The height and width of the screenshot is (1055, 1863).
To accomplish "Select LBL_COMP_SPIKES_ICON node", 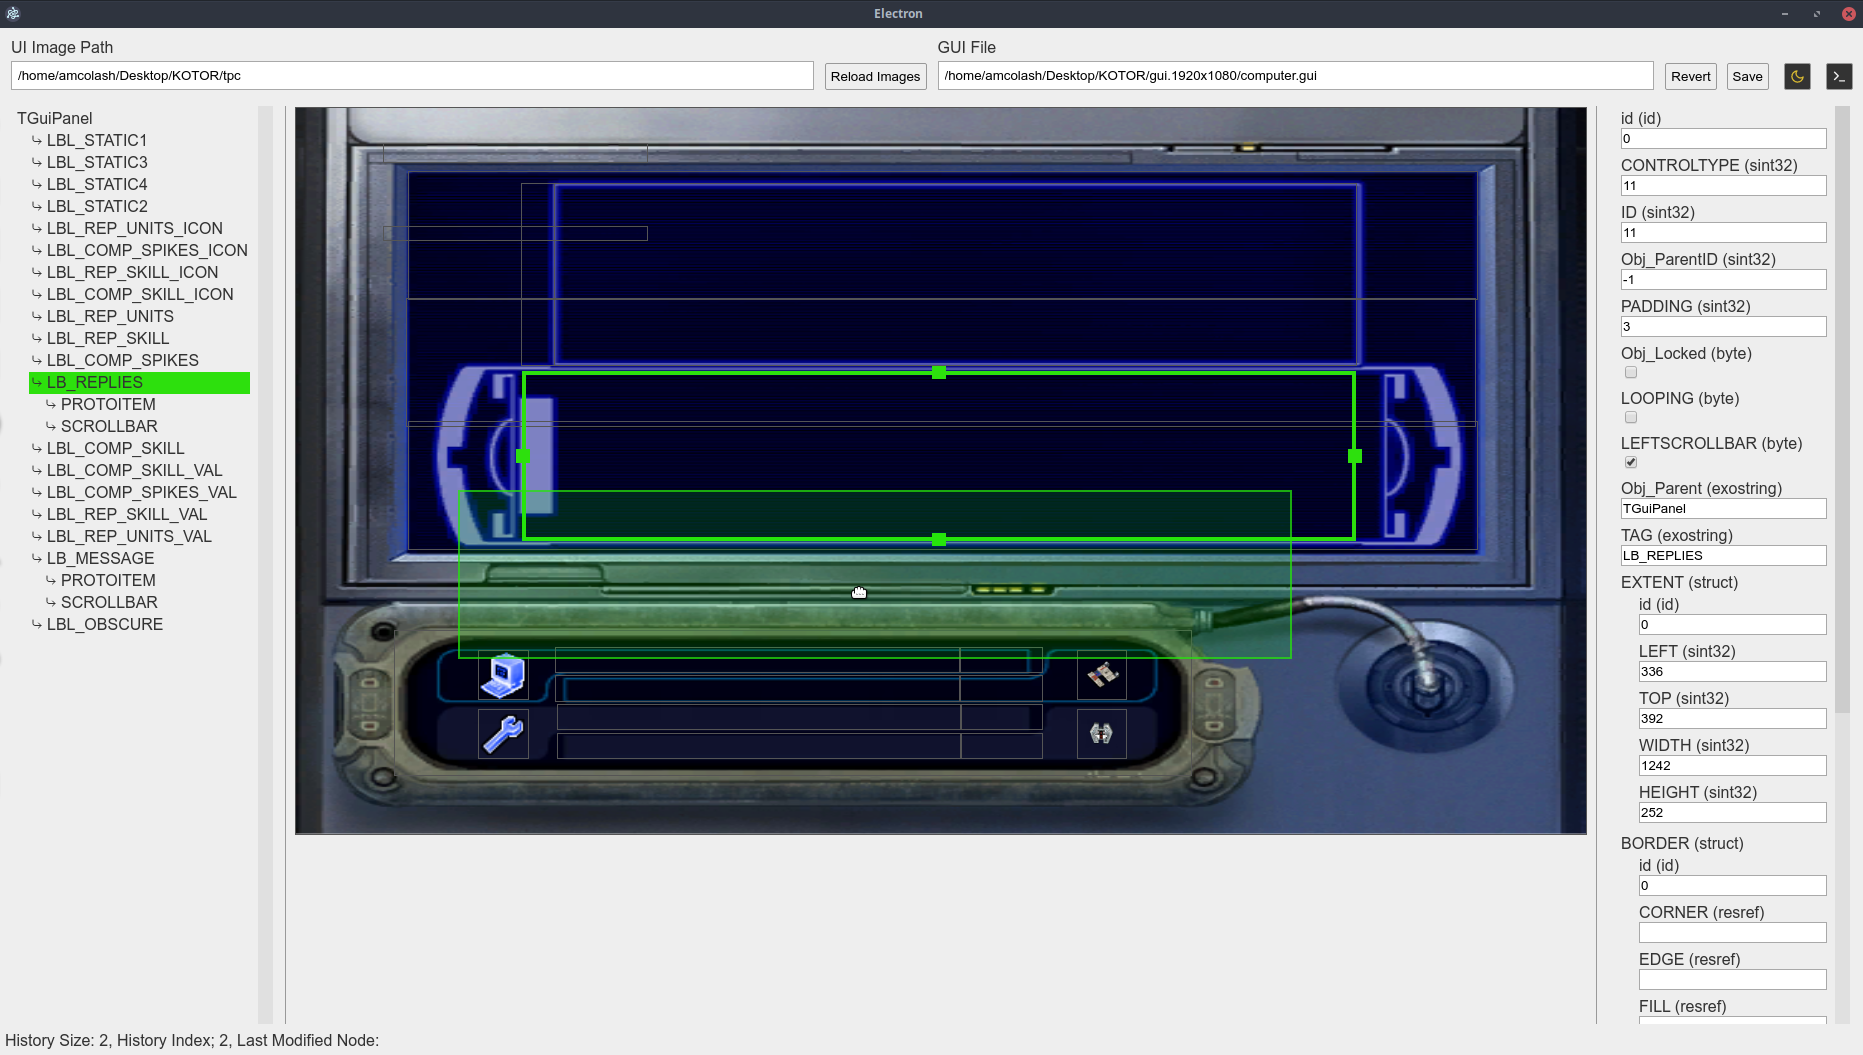I will coord(147,250).
